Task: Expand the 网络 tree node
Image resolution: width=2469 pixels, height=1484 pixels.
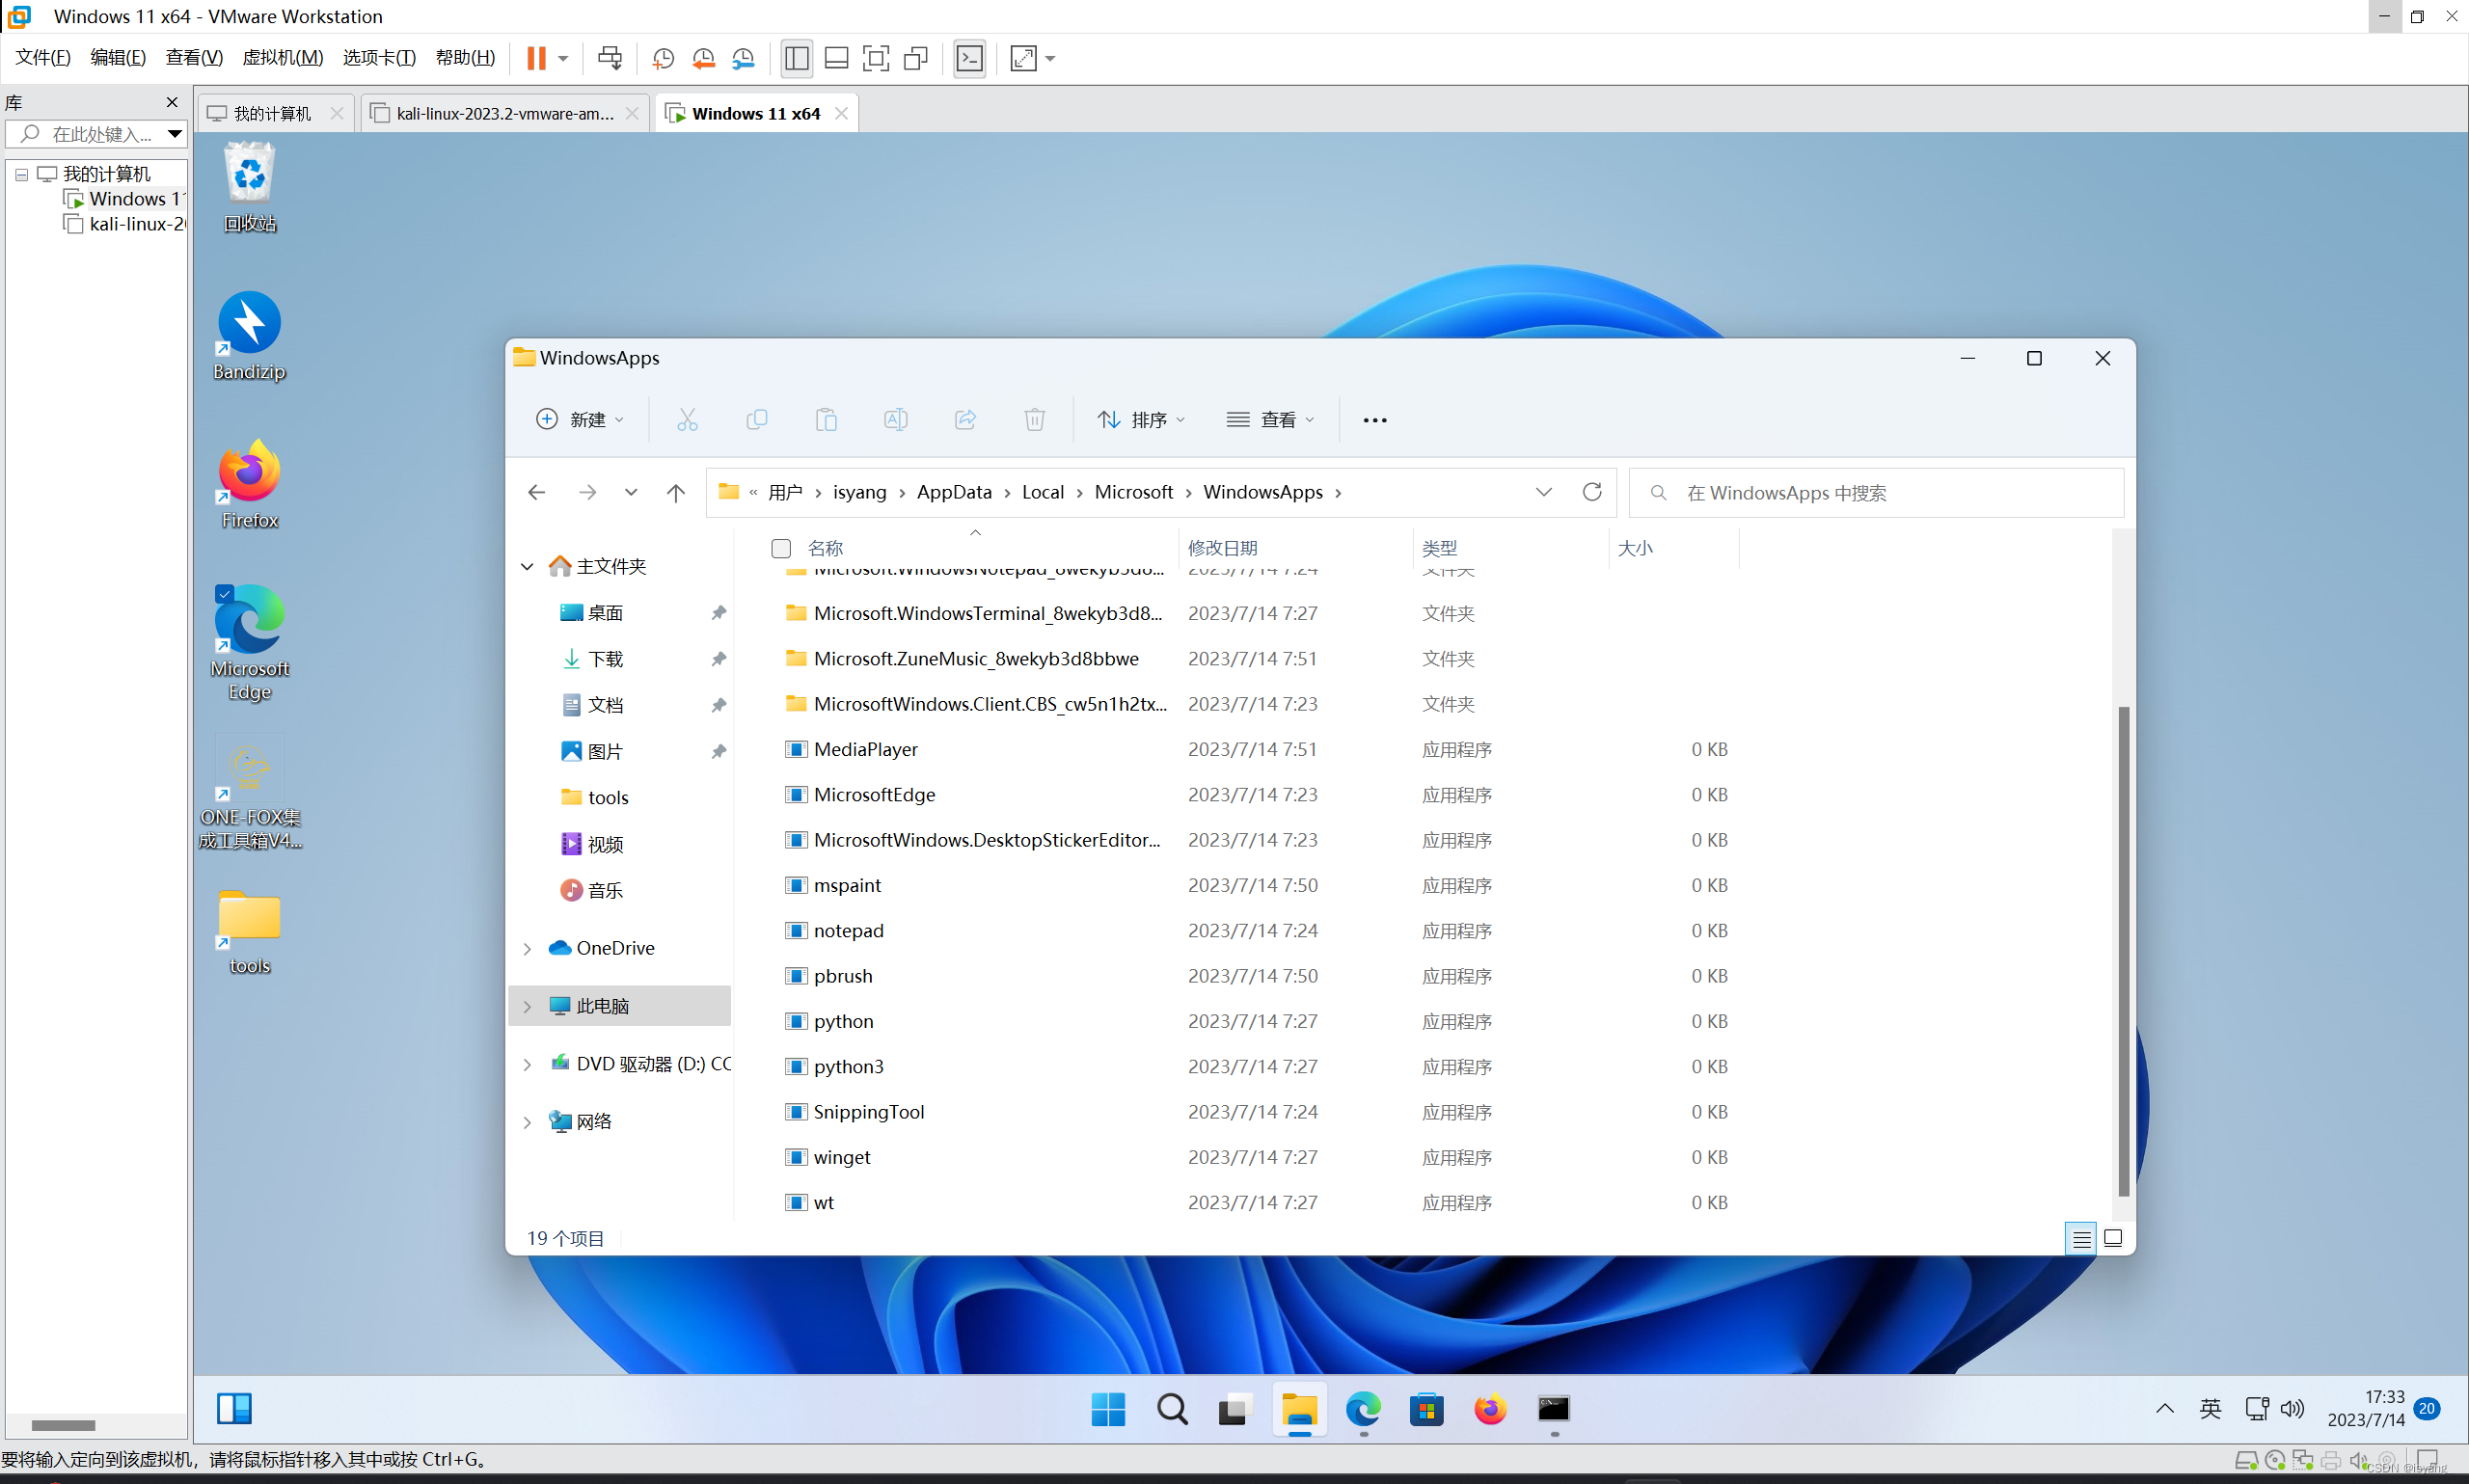Action: (527, 1122)
